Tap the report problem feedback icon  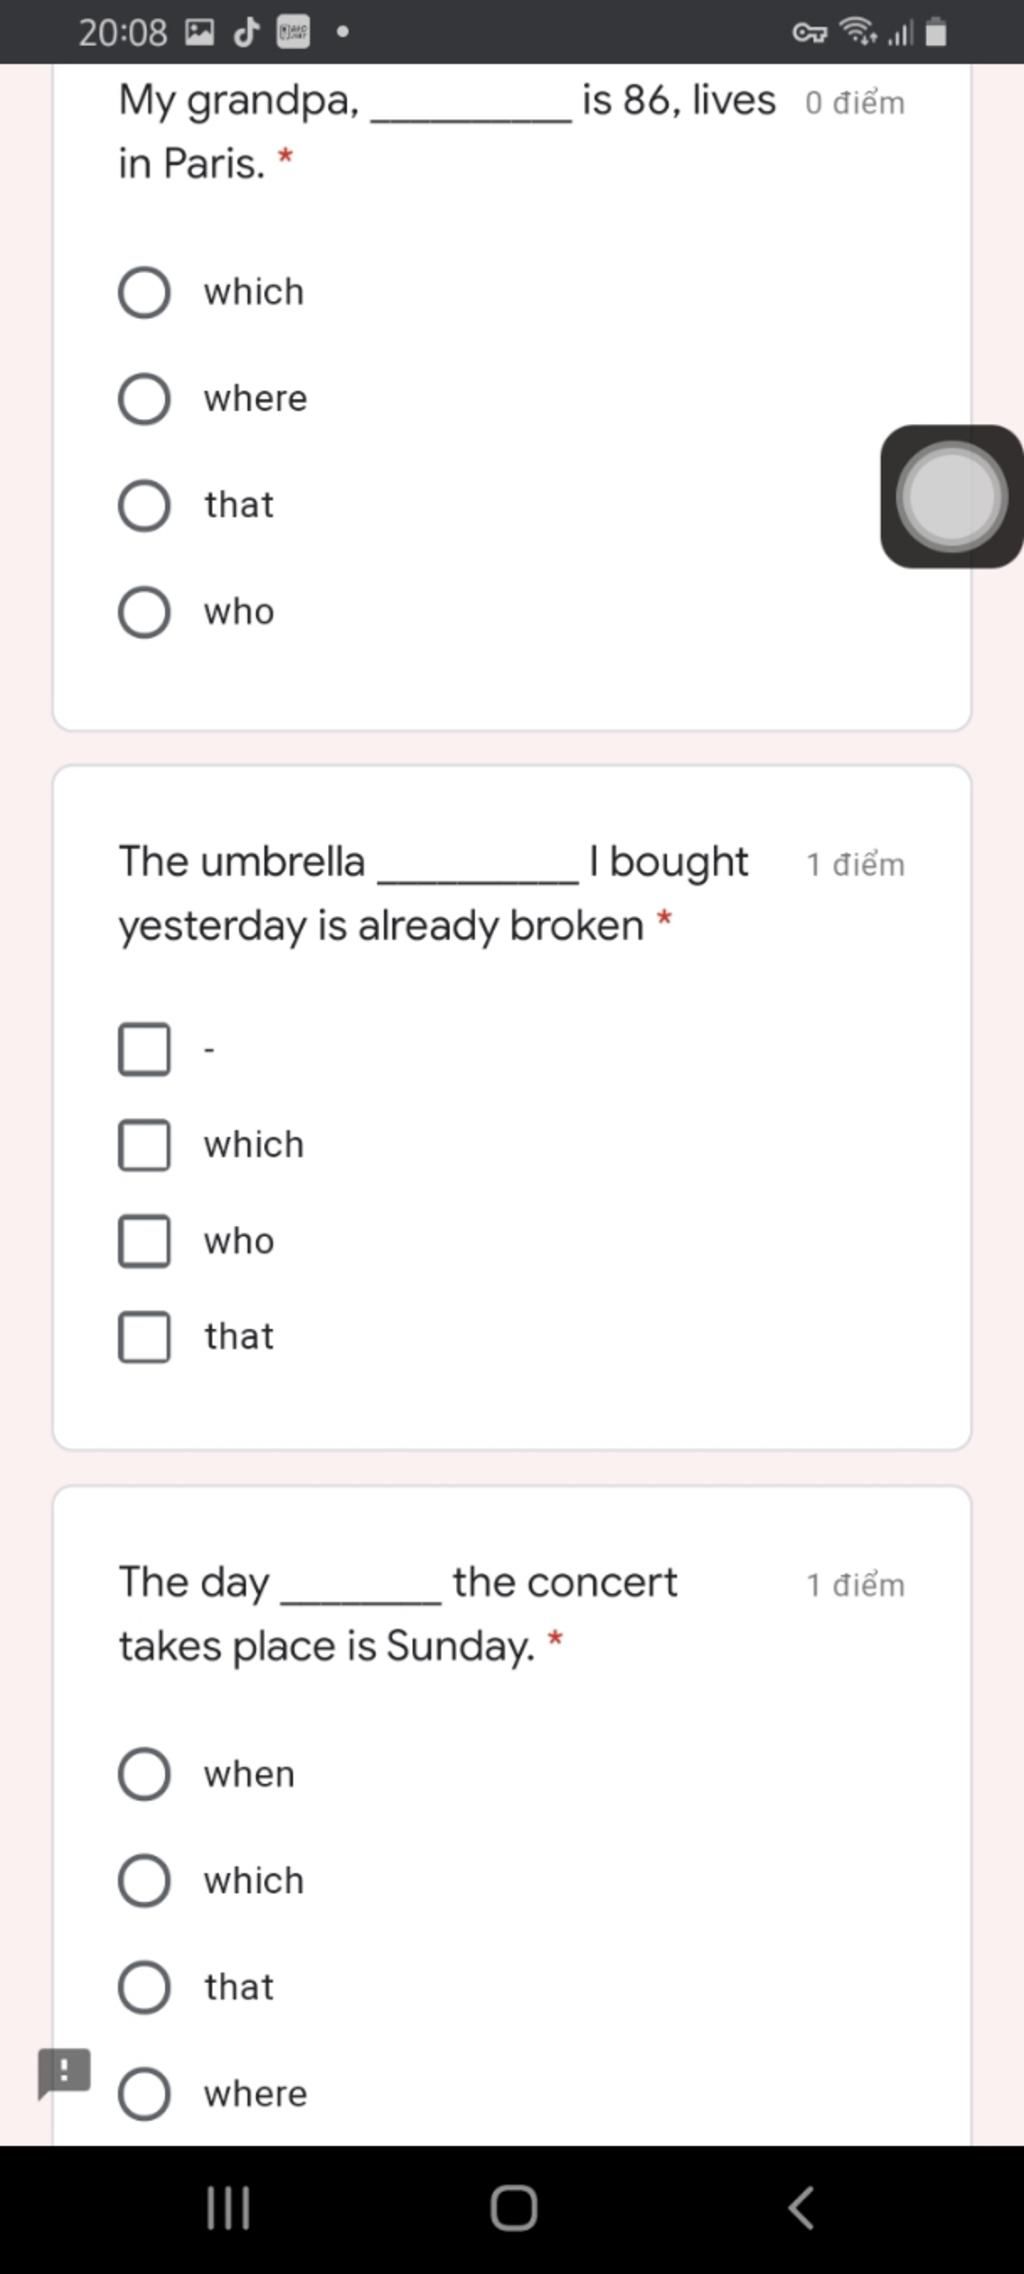[x=64, y=2072]
